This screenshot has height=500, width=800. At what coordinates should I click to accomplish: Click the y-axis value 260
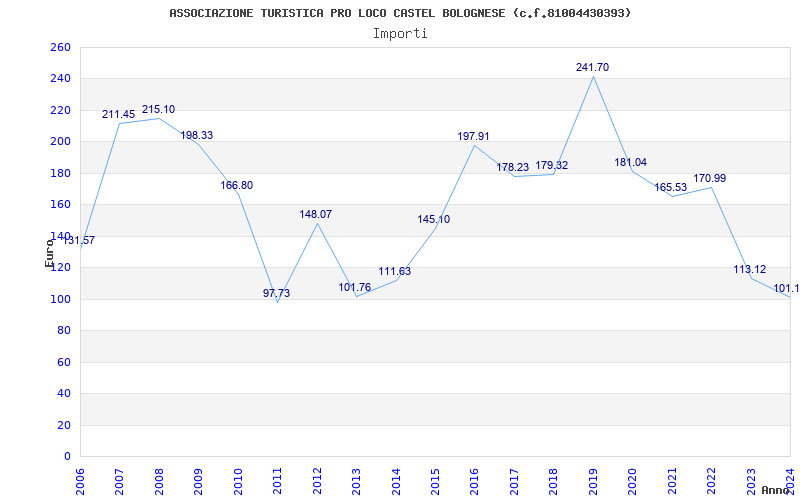tap(61, 47)
